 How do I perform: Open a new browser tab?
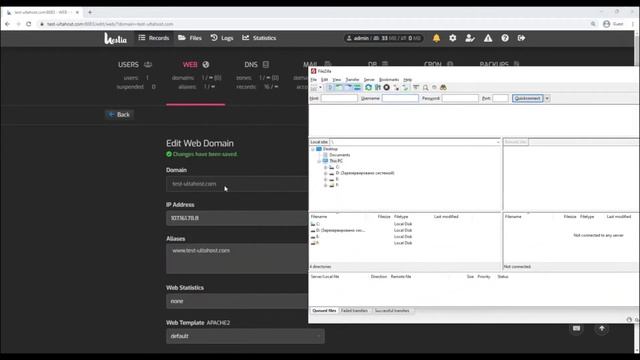point(90,12)
